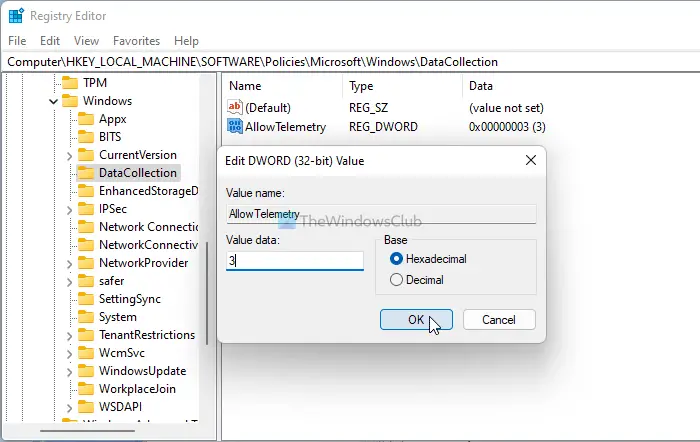This screenshot has width=700, height=442.
Task: Click the REG_DWORD type cell
Action: click(x=383, y=127)
